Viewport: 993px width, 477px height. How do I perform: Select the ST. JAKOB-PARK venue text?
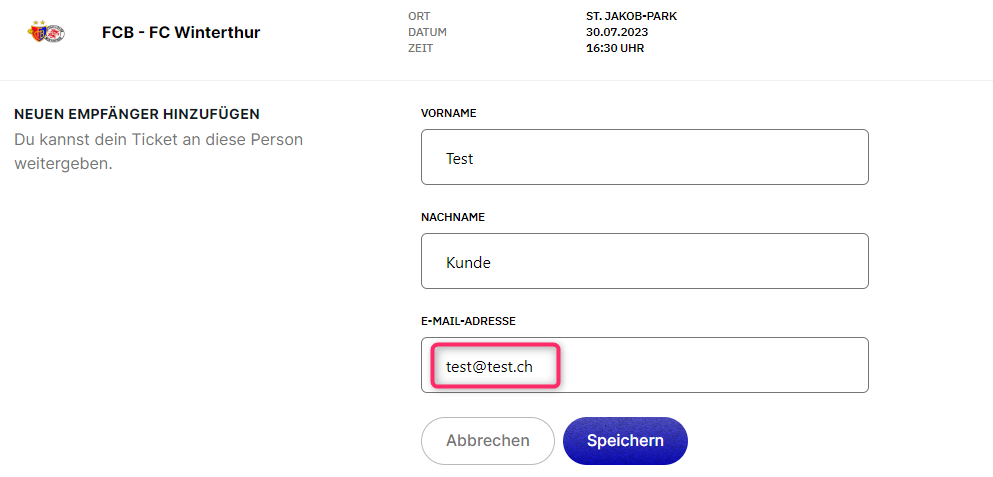tap(631, 16)
